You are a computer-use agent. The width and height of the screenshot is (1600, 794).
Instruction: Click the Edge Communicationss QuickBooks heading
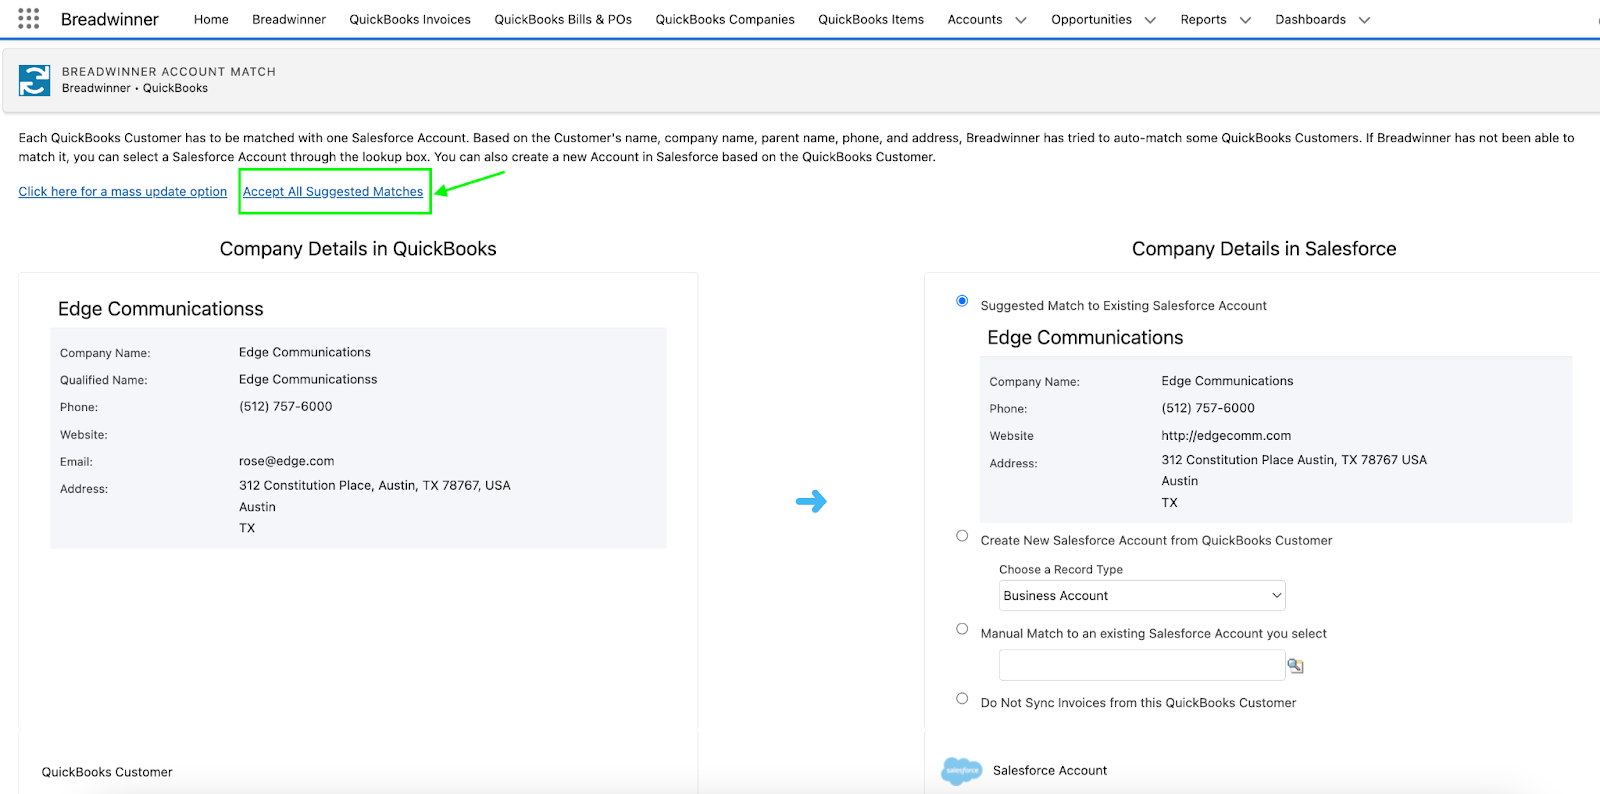[161, 309]
